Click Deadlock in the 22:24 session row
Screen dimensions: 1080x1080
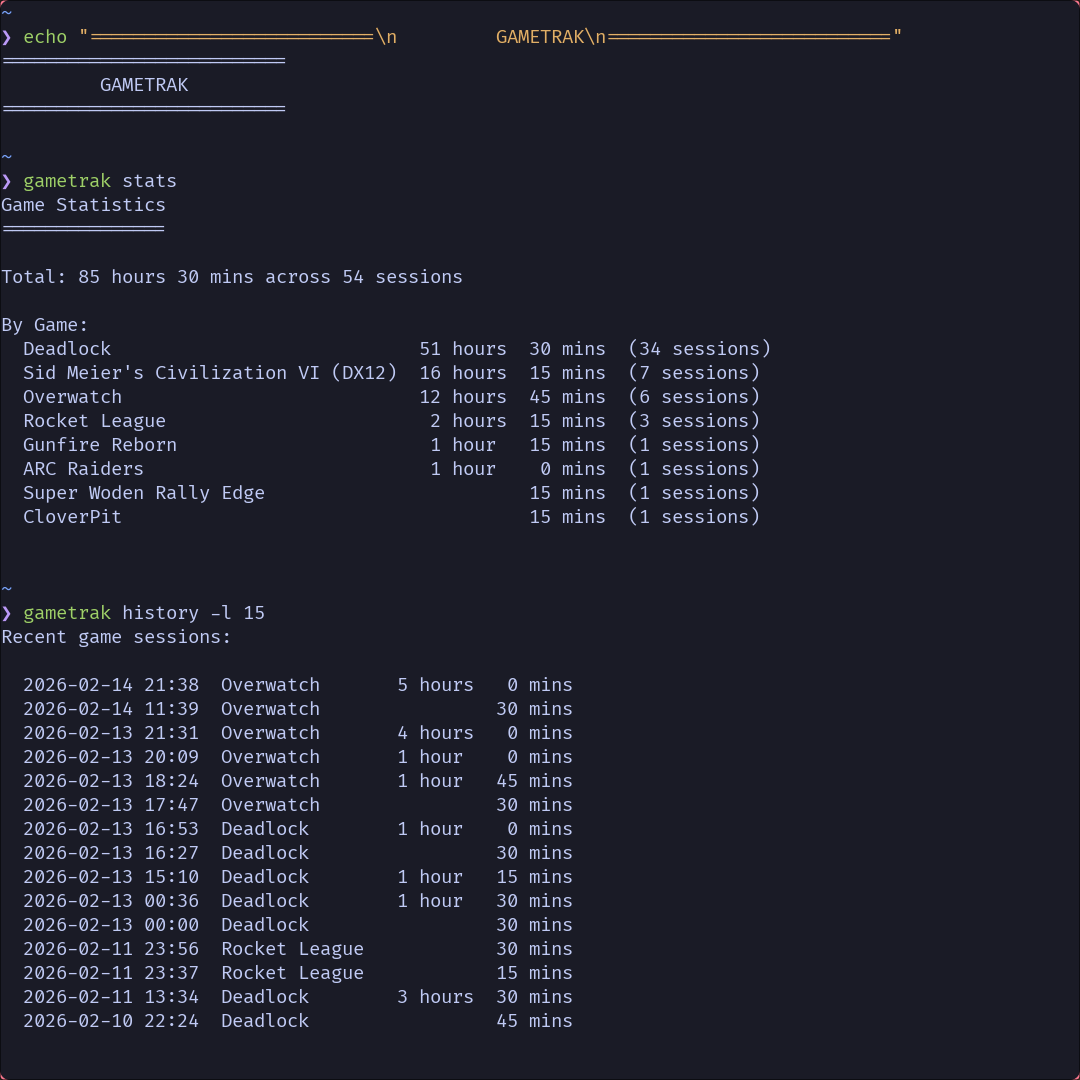264,1021
